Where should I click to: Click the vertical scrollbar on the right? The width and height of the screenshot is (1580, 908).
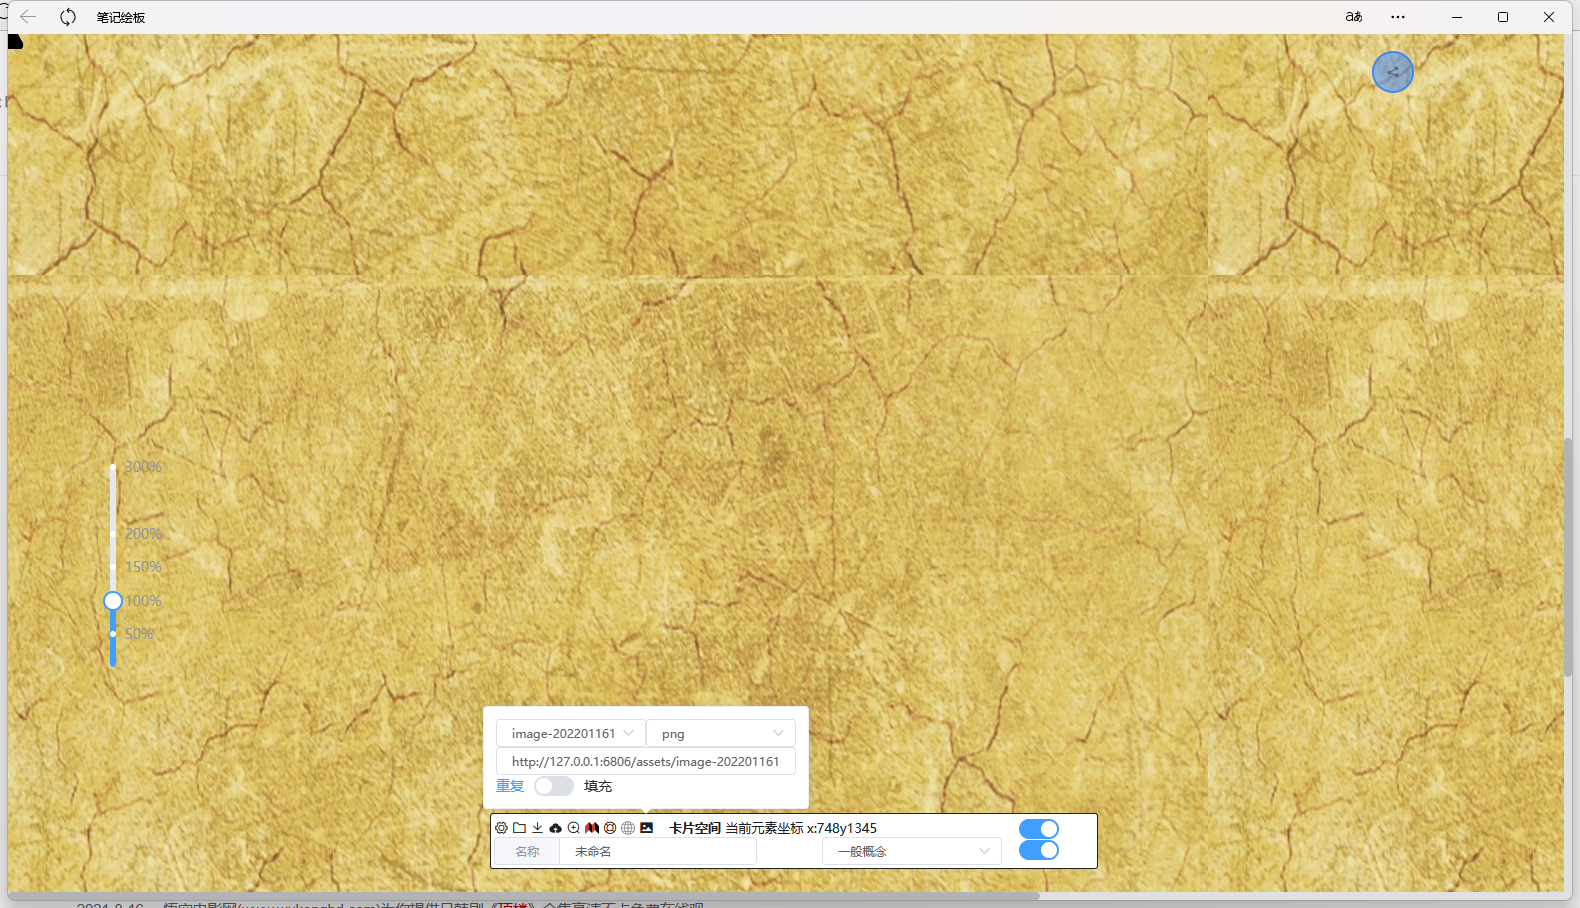pyautogui.click(x=1569, y=557)
